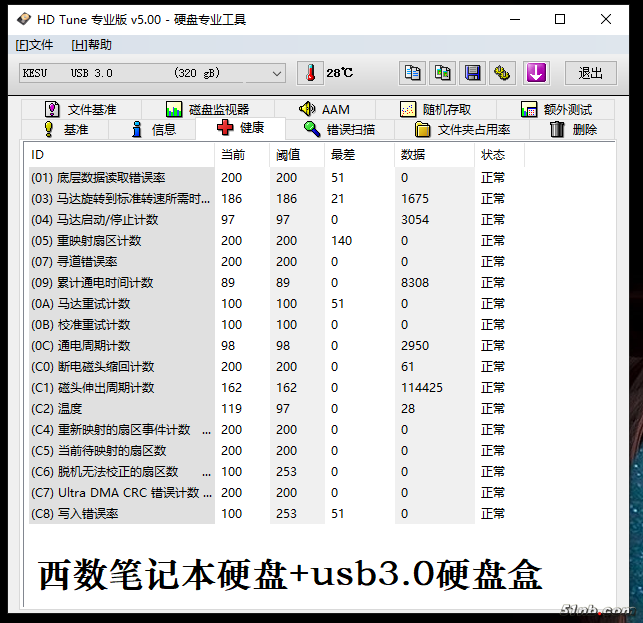Switch to the 信息 tab

coord(153,130)
